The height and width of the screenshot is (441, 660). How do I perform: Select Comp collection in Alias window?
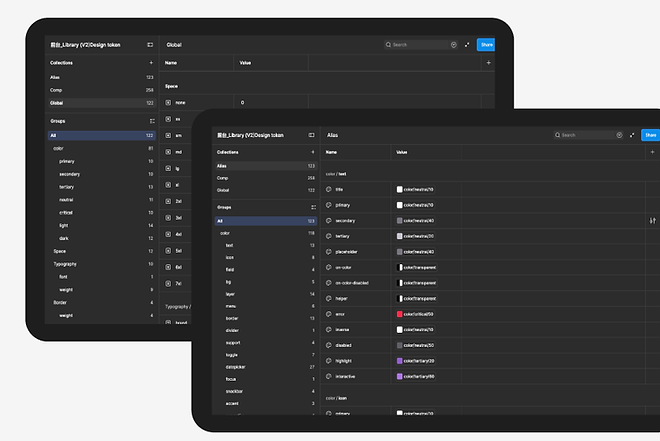tap(266, 178)
